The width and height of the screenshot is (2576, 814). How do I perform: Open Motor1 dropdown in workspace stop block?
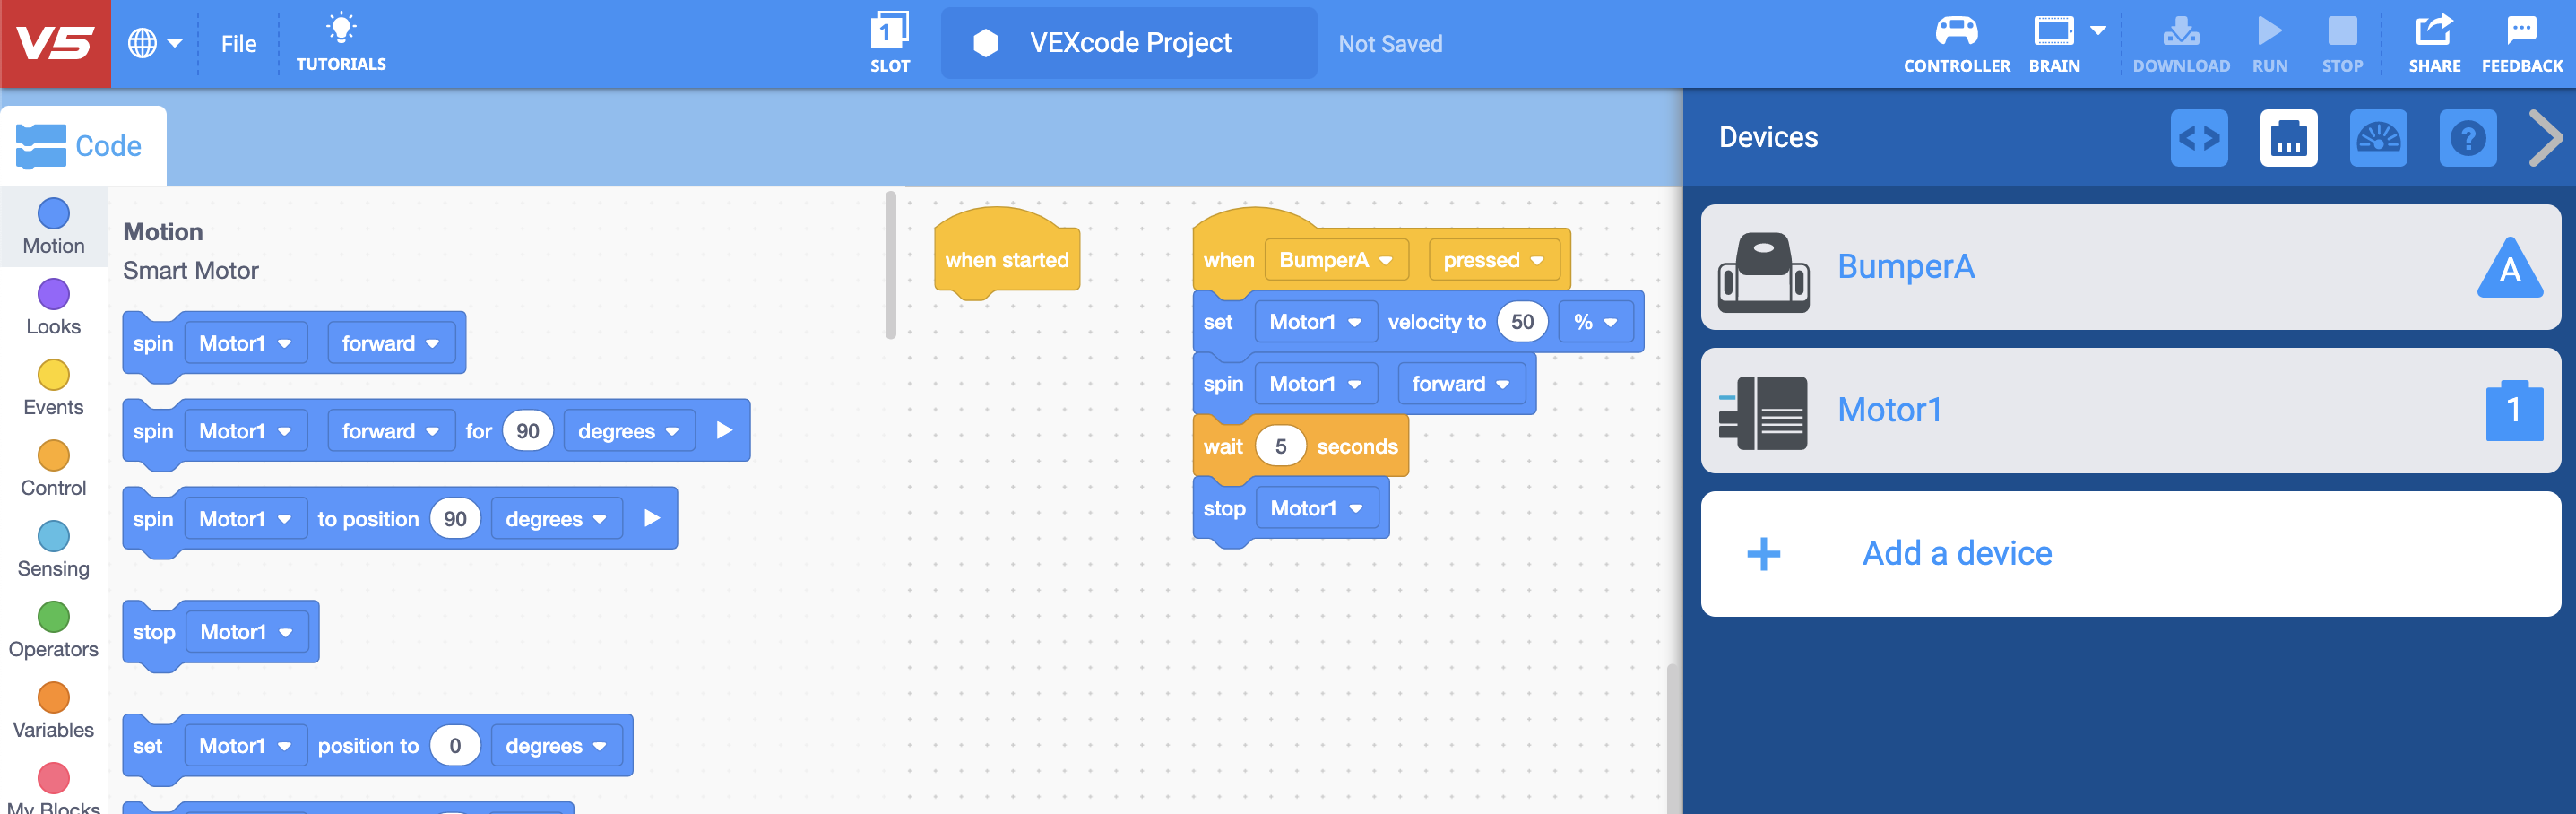pyautogui.click(x=1316, y=508)
